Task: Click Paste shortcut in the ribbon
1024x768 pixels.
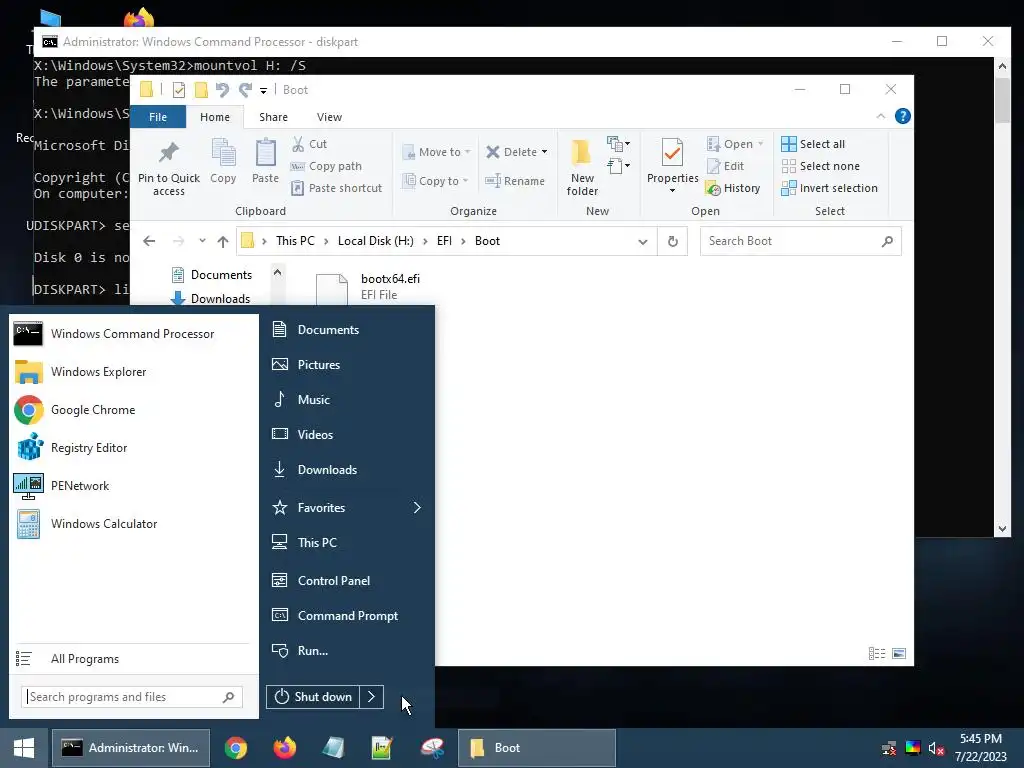Action: [336, 188]
